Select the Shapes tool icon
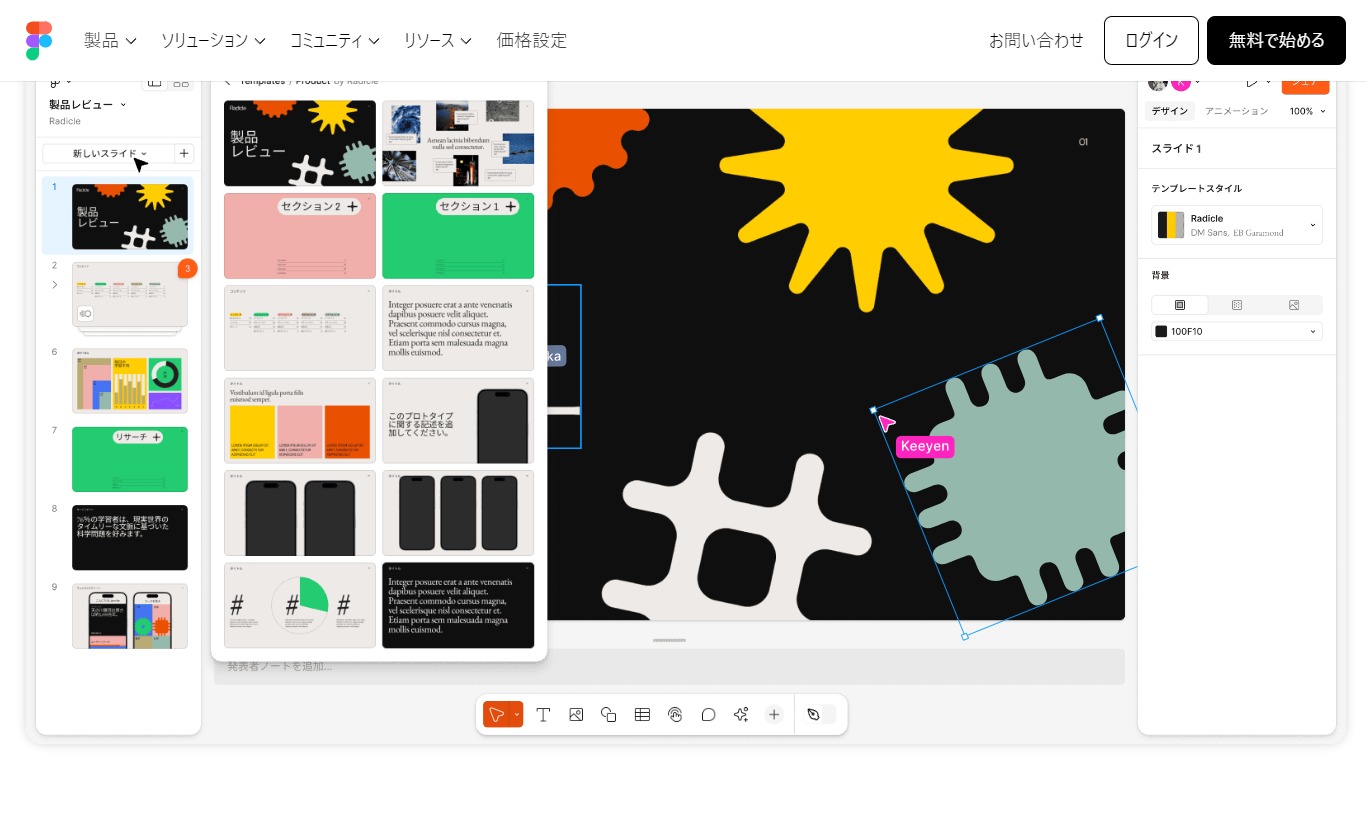 click(x=608, y=714)
